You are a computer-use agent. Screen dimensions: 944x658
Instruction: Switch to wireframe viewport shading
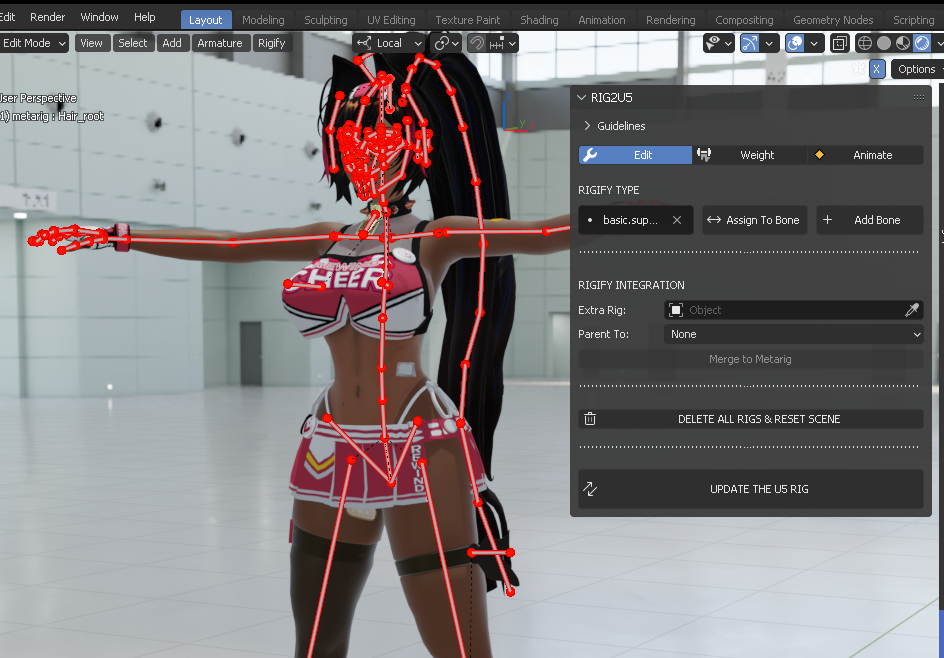(x=865, y=43)
